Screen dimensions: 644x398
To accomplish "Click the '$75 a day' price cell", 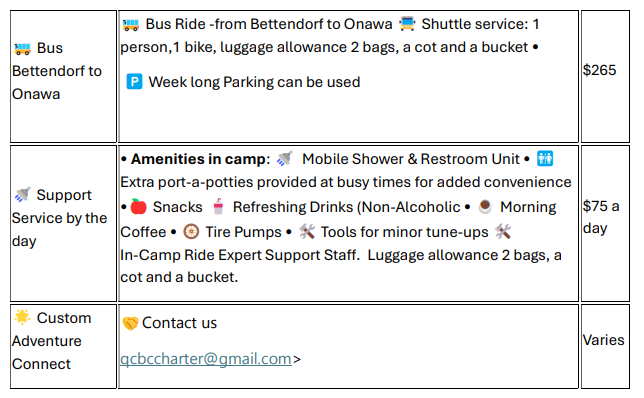I will (x=605, y=223).
